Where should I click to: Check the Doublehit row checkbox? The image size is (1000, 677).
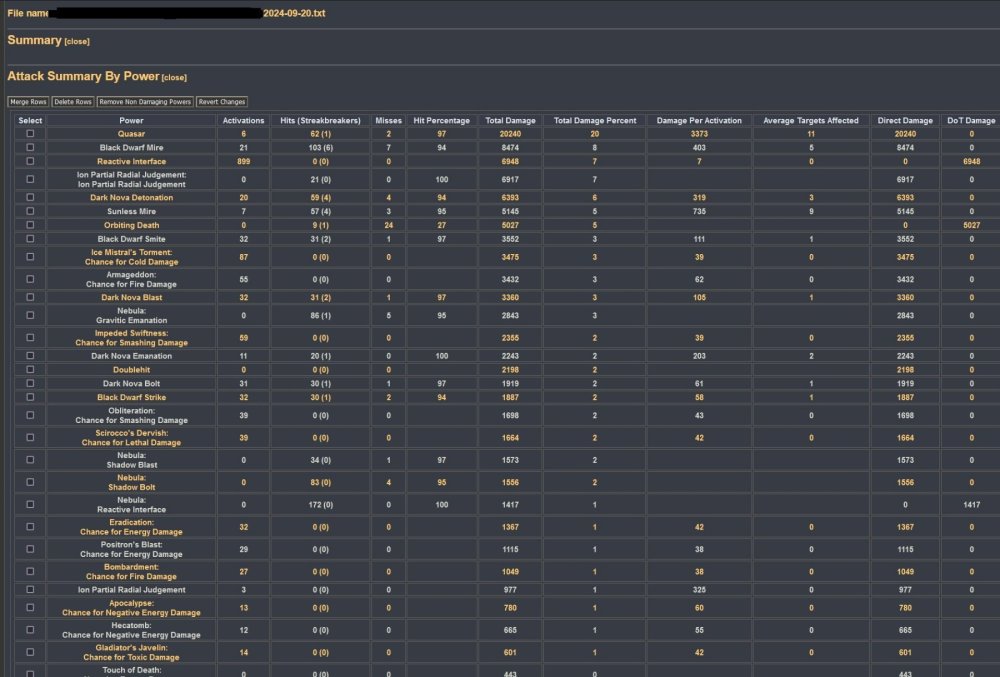click(30, 370)
